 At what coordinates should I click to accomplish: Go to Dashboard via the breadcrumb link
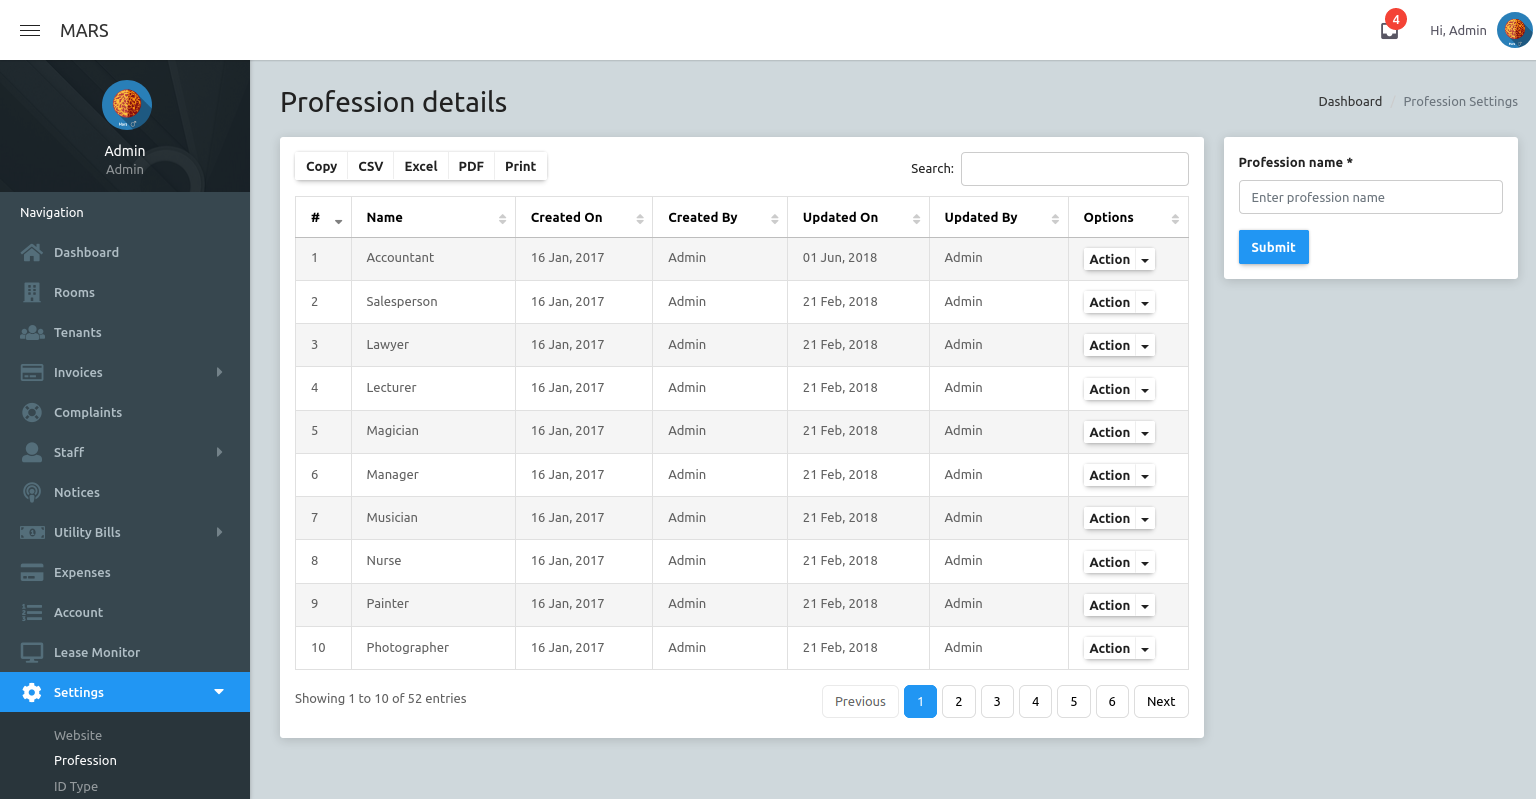tap(1349, 101)
